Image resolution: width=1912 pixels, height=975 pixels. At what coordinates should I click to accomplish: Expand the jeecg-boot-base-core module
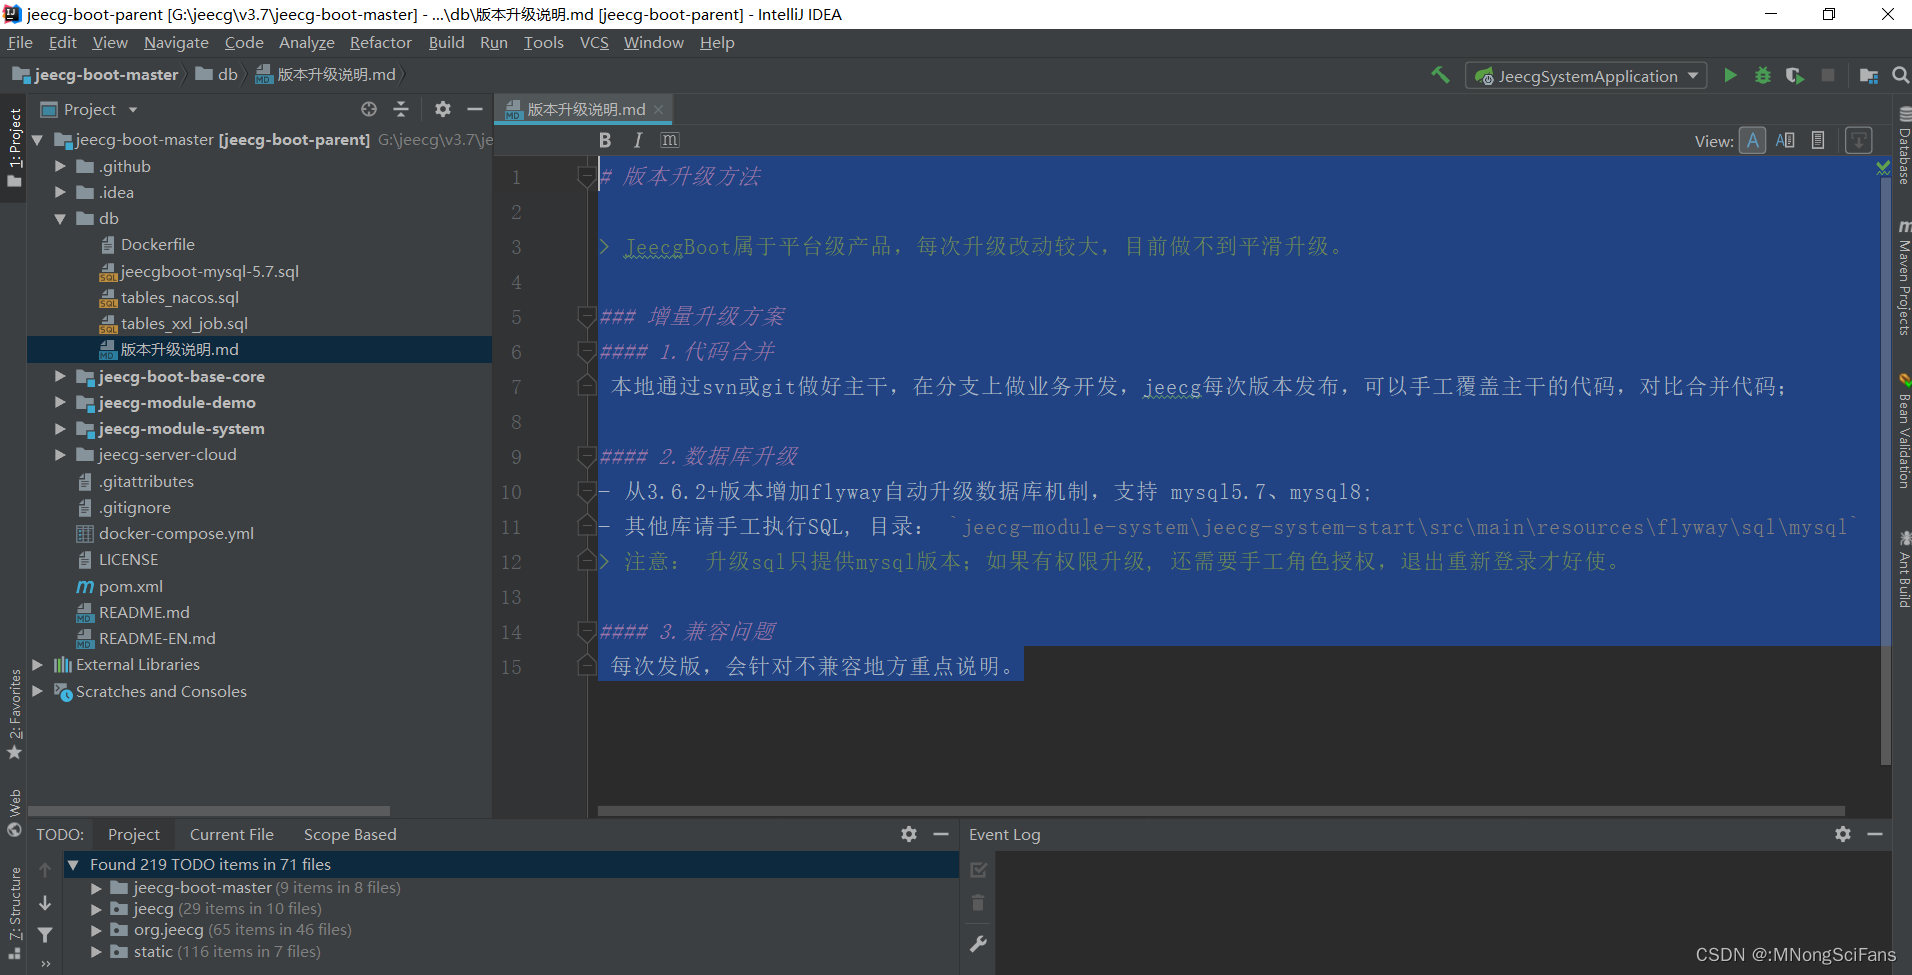click(x=60, y=376)
